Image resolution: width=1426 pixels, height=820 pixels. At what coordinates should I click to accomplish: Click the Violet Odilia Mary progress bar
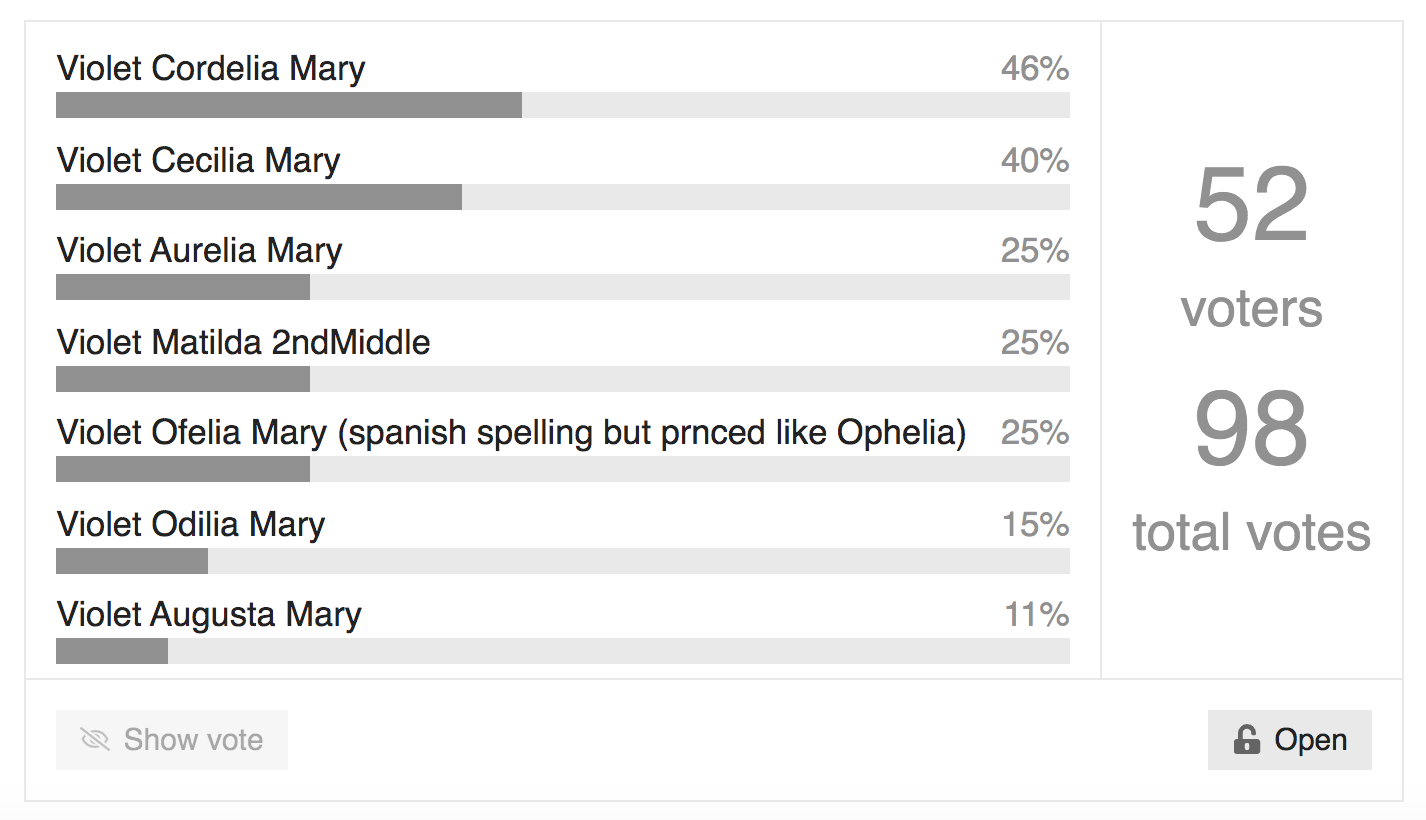click(563, 561)
